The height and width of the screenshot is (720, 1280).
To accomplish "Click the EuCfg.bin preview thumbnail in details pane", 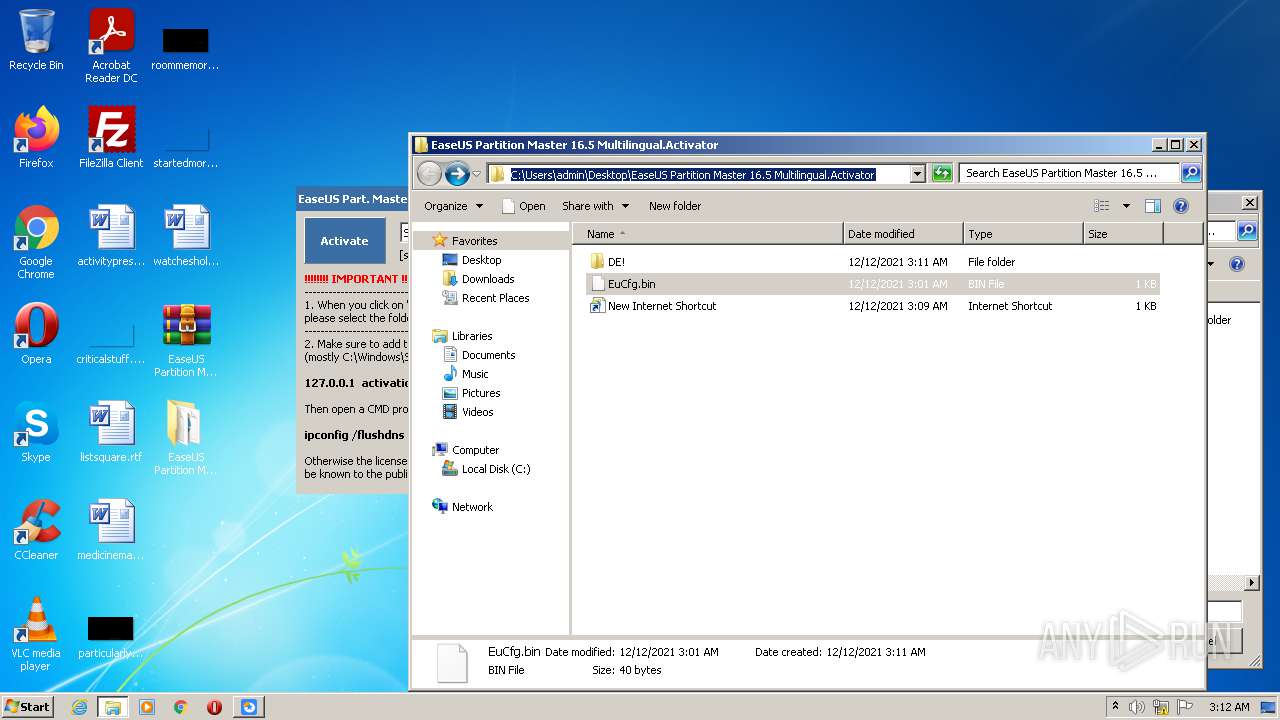I will [452, 663].
